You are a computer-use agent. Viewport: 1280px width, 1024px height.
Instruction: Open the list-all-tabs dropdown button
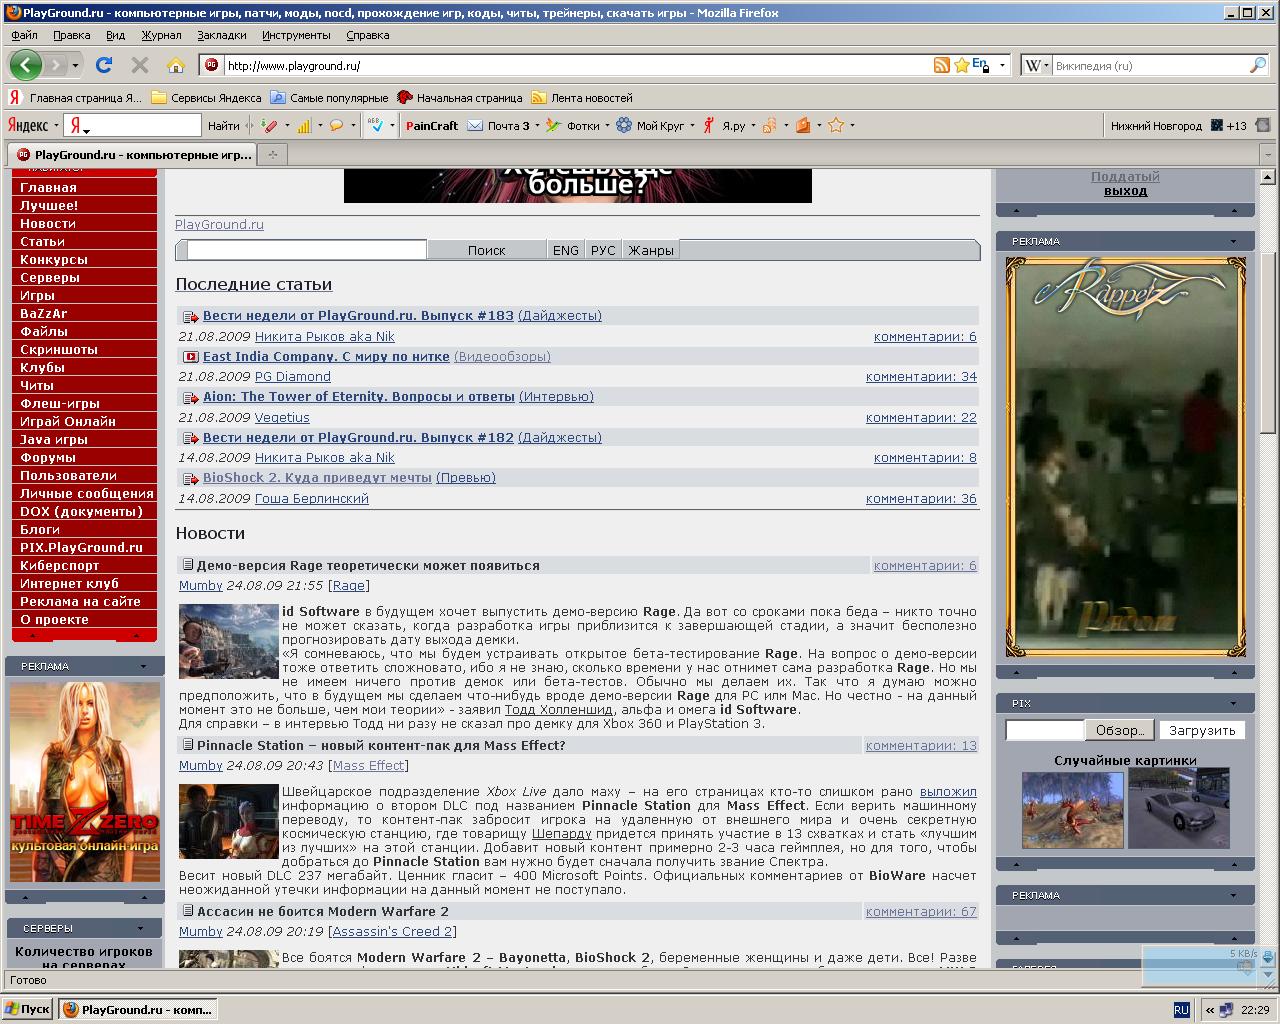click(x=1268, y=154)
